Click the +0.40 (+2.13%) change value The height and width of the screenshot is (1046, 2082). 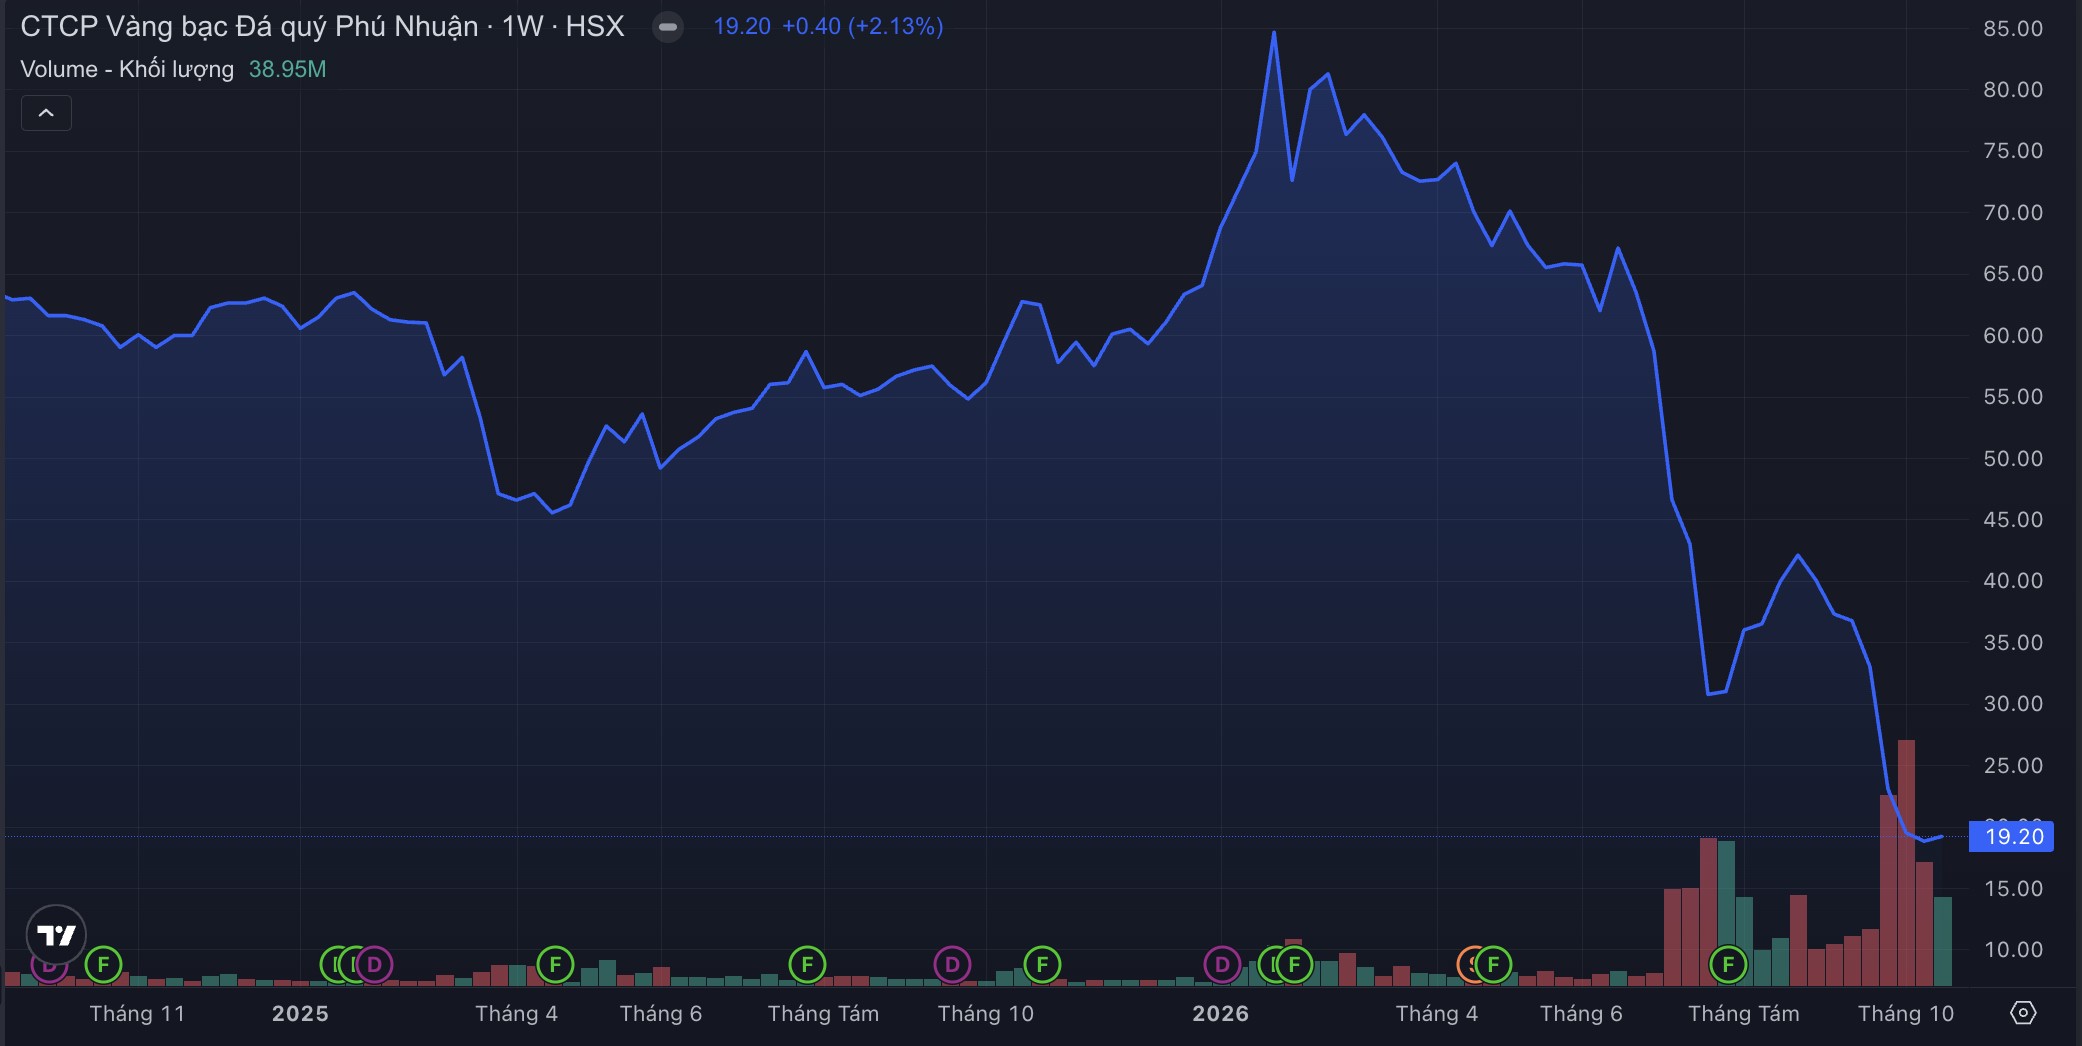(862, 26)
